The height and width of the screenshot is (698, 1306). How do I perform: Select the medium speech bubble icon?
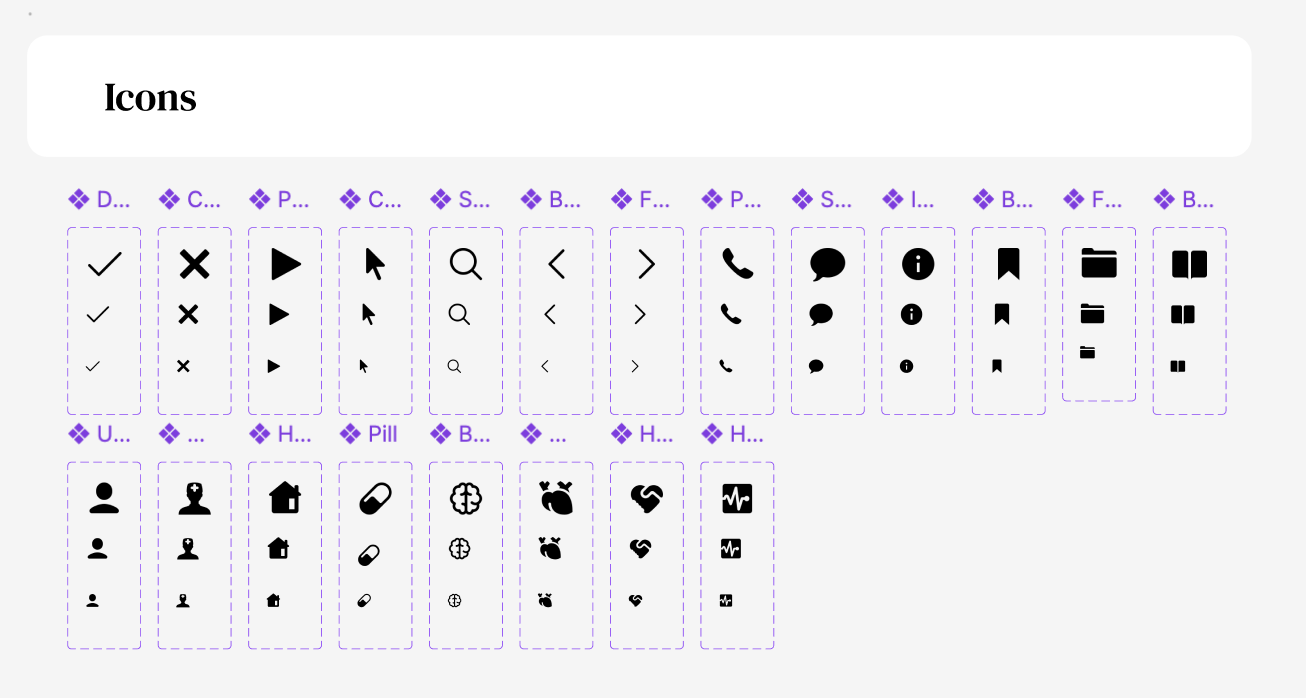tap(821, 314)
